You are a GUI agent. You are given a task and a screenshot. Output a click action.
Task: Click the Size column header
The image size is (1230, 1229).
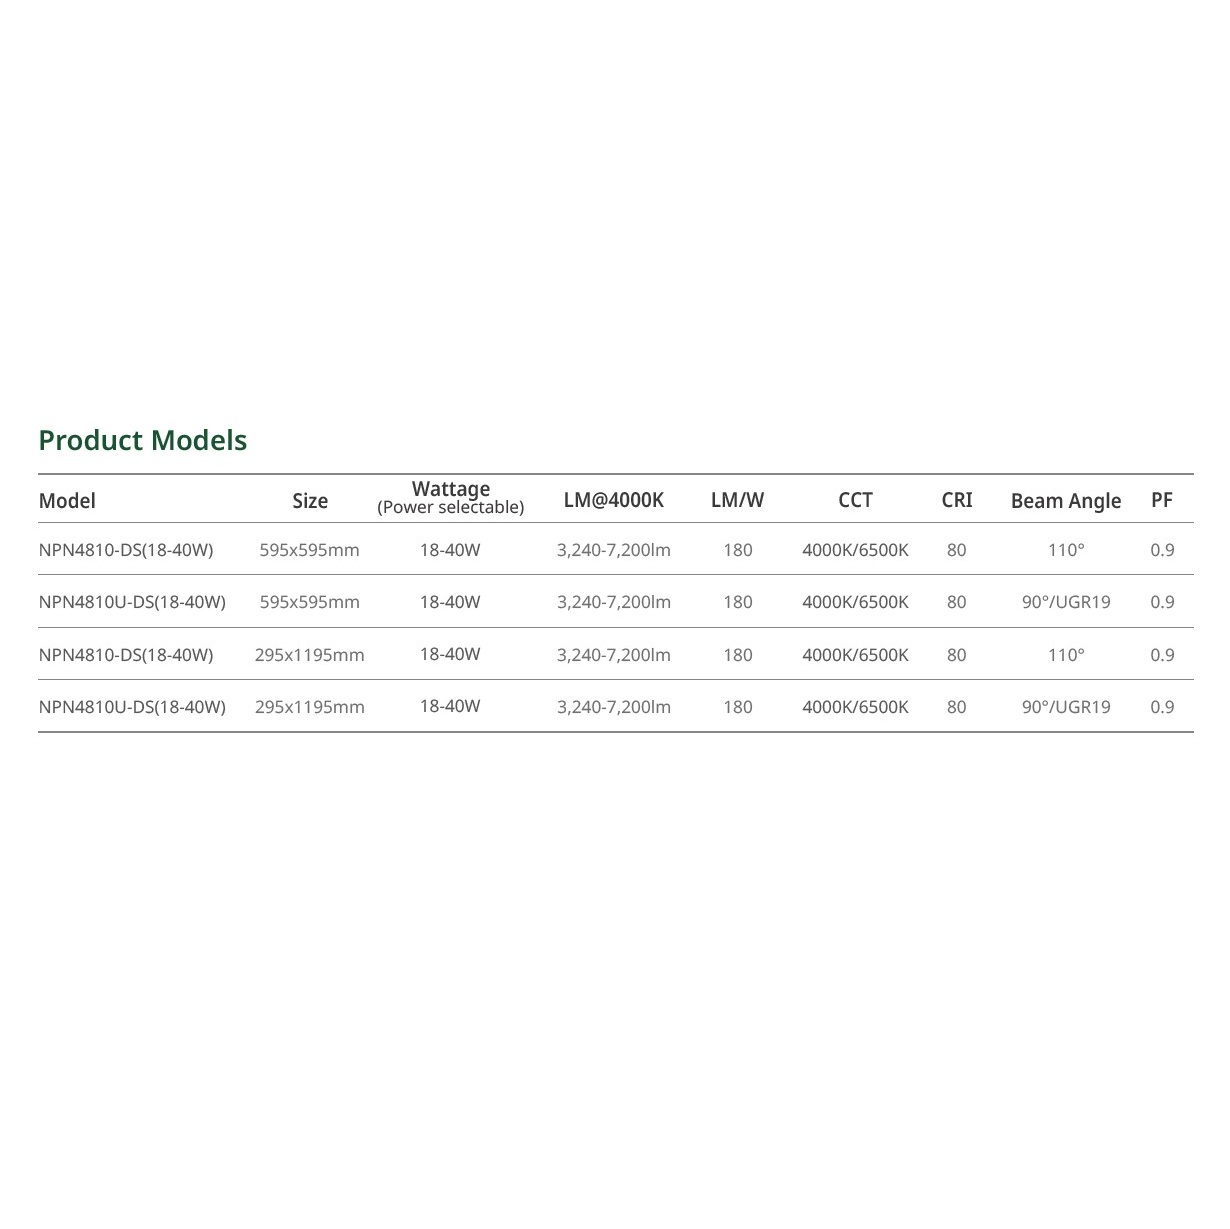click(x=310, y=501)
